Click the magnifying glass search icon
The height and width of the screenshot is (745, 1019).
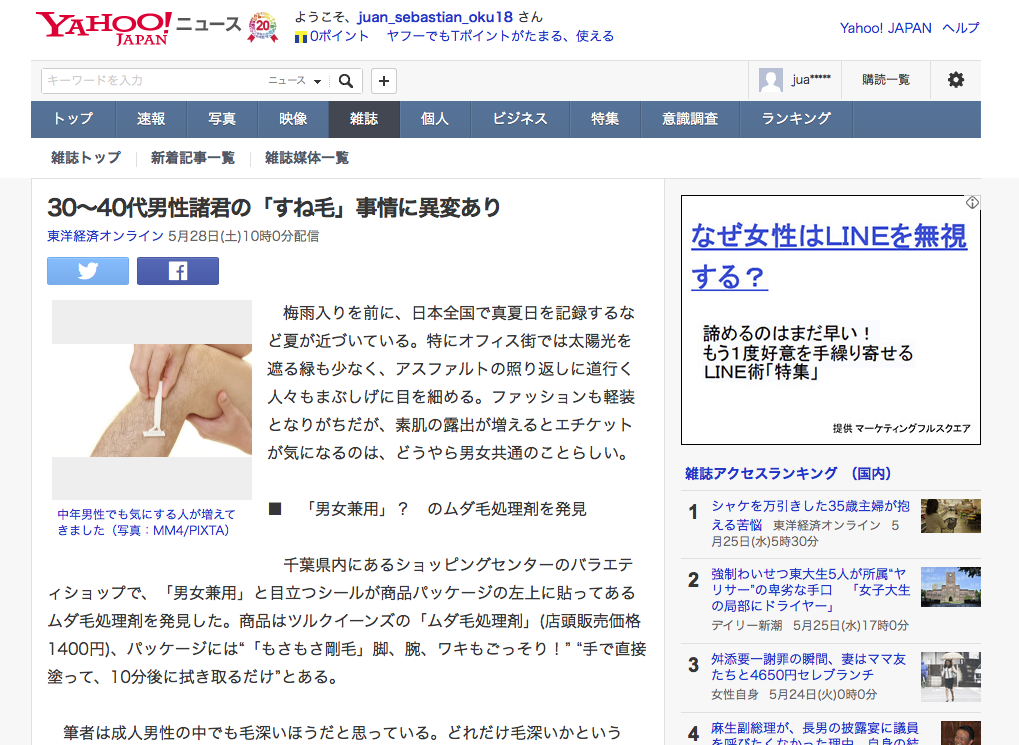345,80
